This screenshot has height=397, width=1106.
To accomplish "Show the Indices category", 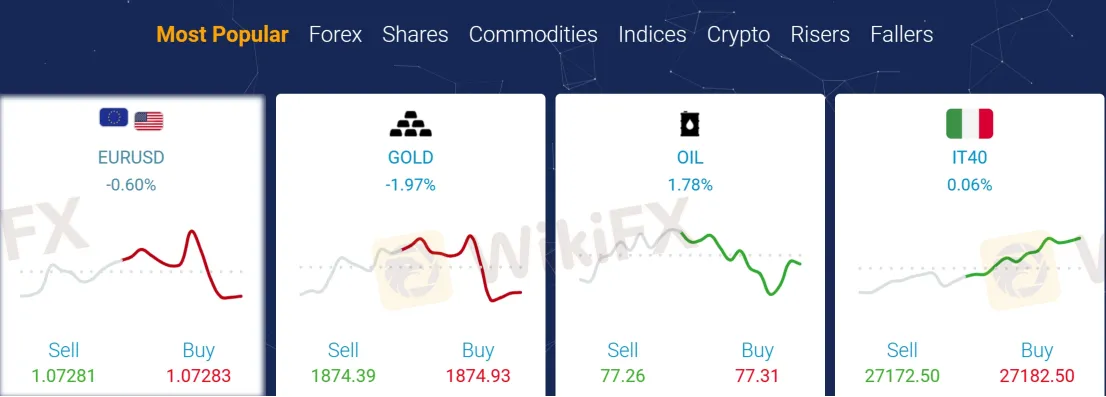I will click(x=652, y=35).
